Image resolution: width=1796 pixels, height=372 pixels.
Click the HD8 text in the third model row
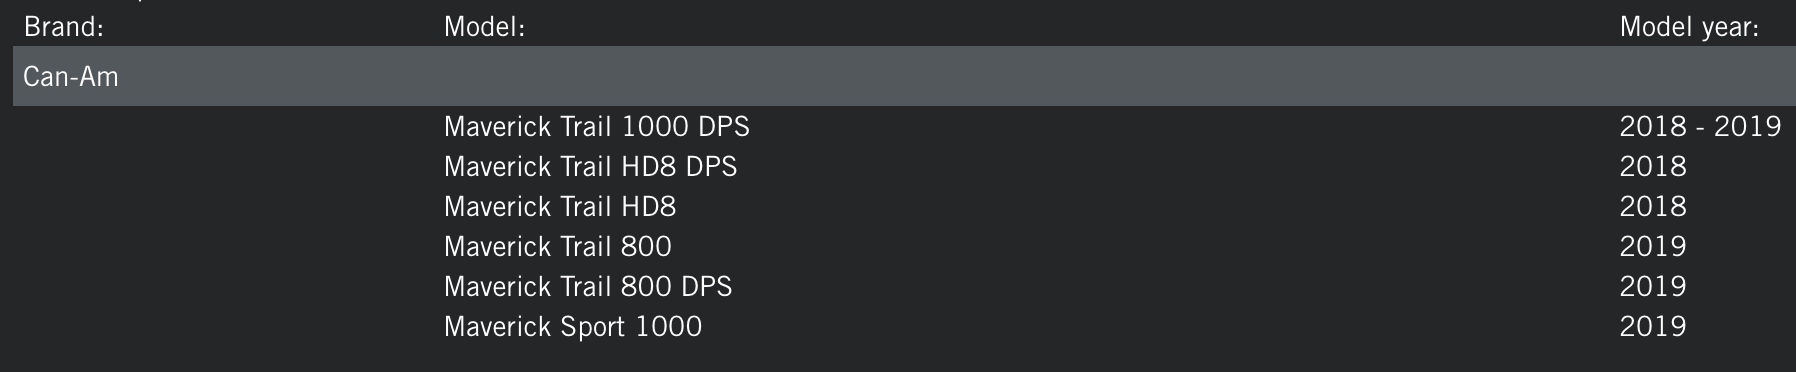click(648, 206)
